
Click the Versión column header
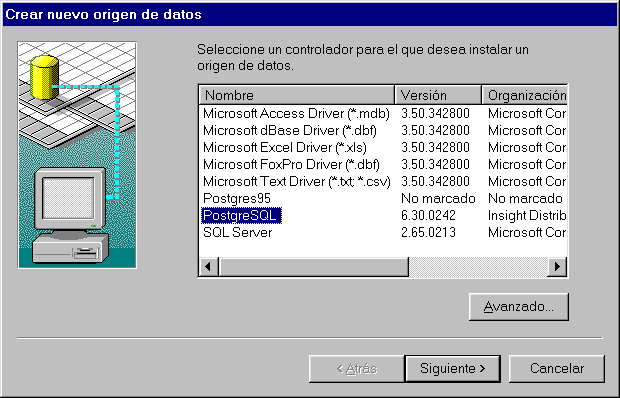tap(438, 95)
